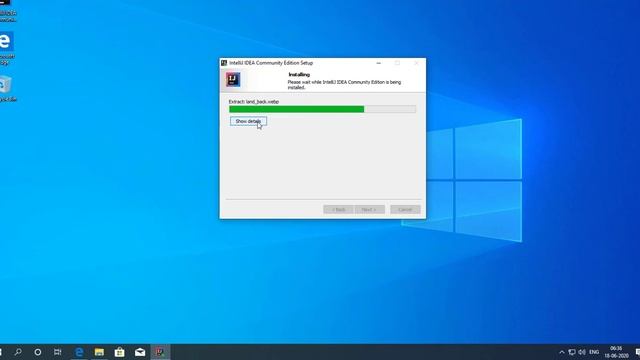The image size is (640, 360).
Task: Launch Edge from the taskbar
Action: tap(79, 352)
